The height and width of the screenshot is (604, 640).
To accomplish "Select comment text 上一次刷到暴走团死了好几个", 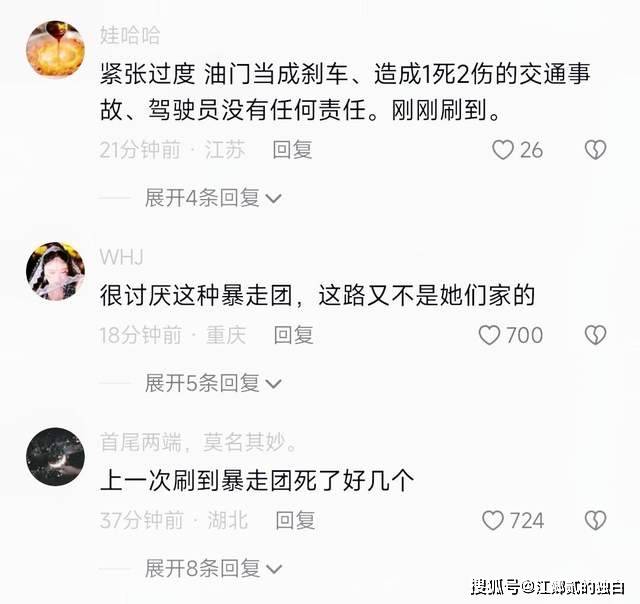I will pos(257,481).
